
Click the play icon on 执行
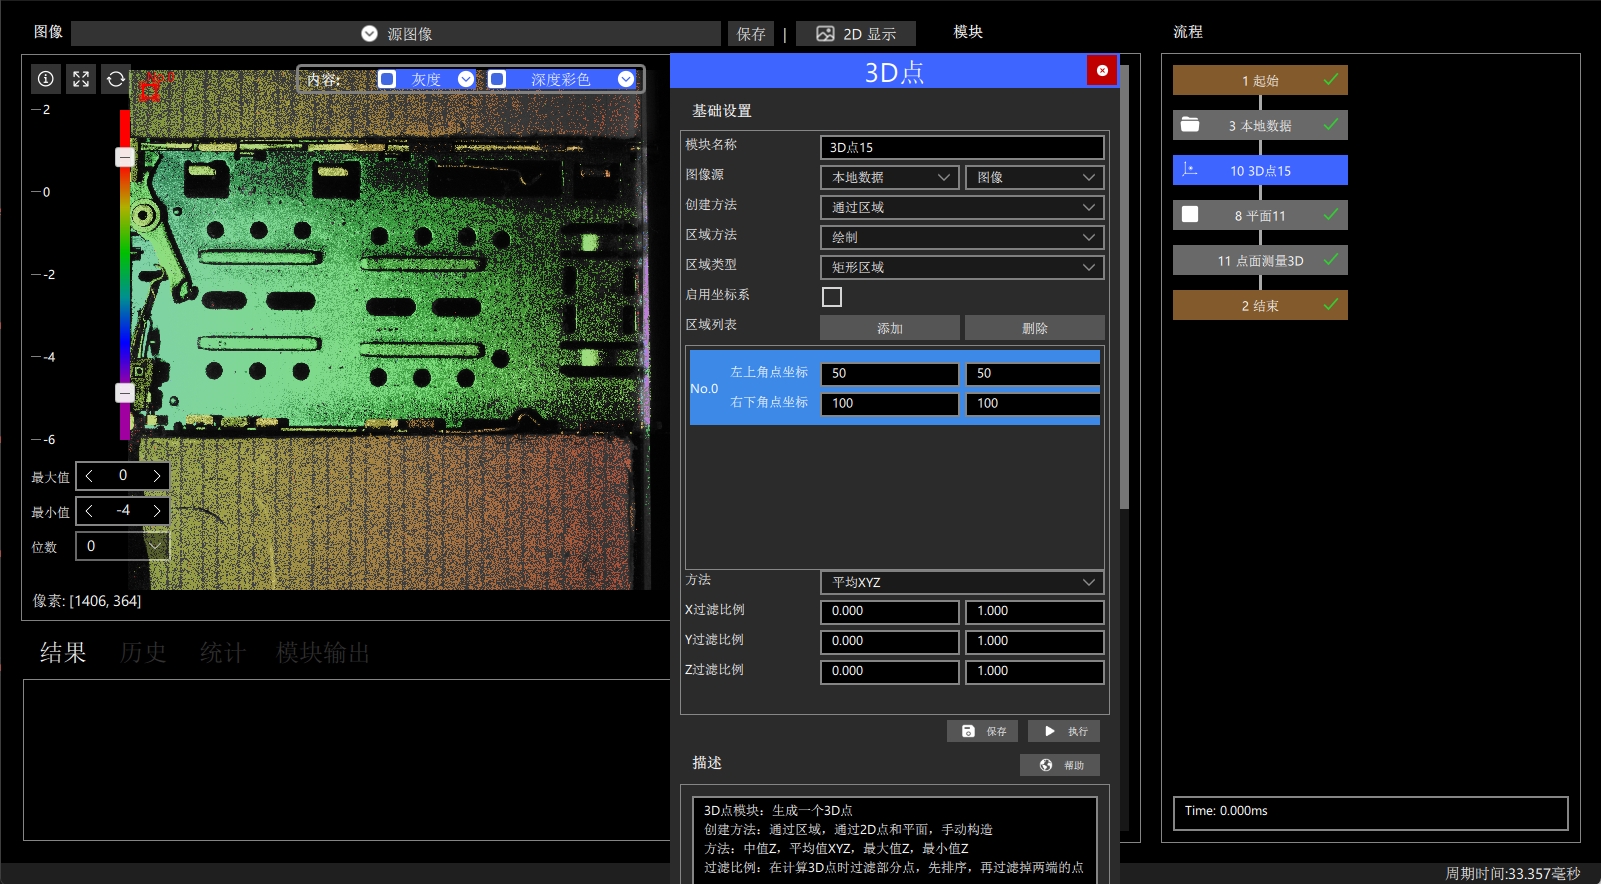[1049, 731]
